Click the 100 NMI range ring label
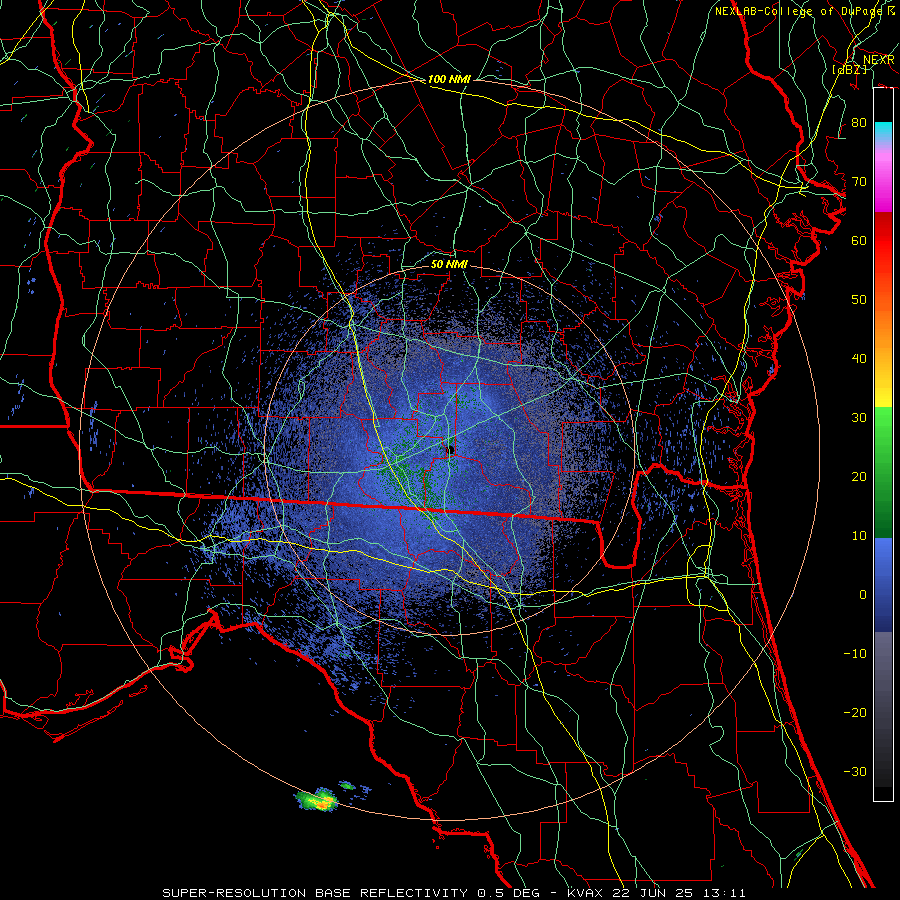 449,79
